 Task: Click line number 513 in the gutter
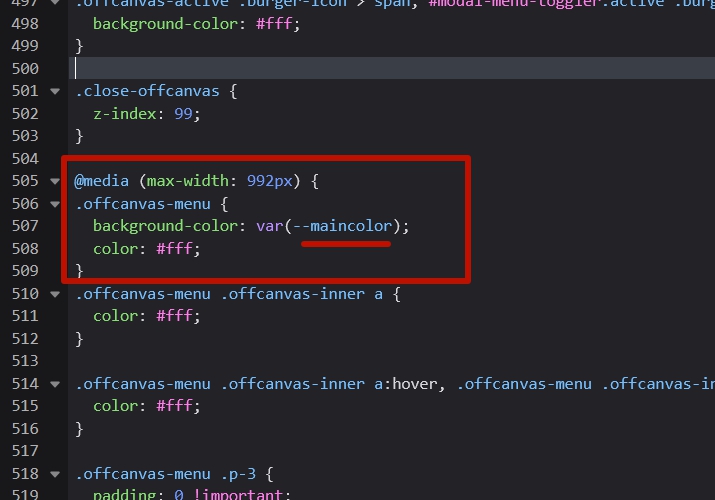point(22,361)
